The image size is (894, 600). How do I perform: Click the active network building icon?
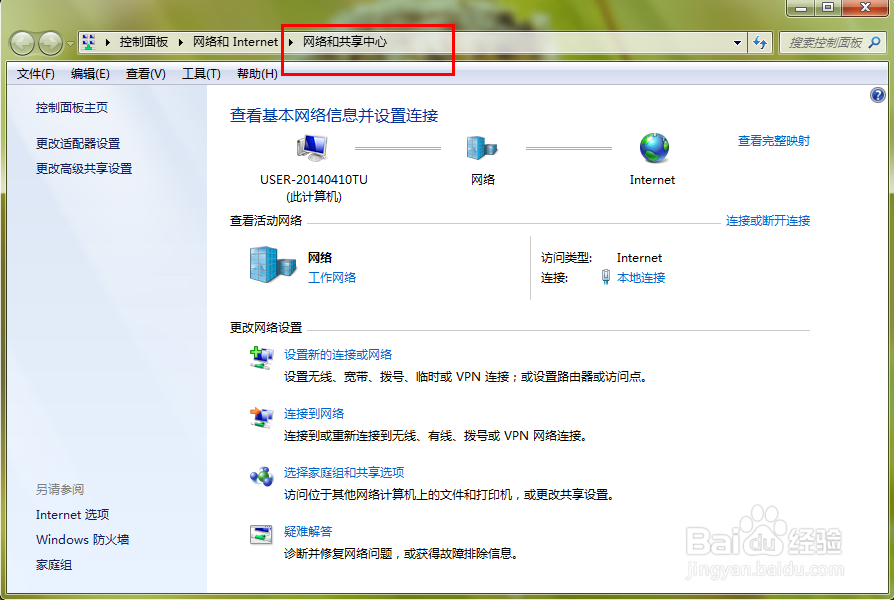coord(273,265)
